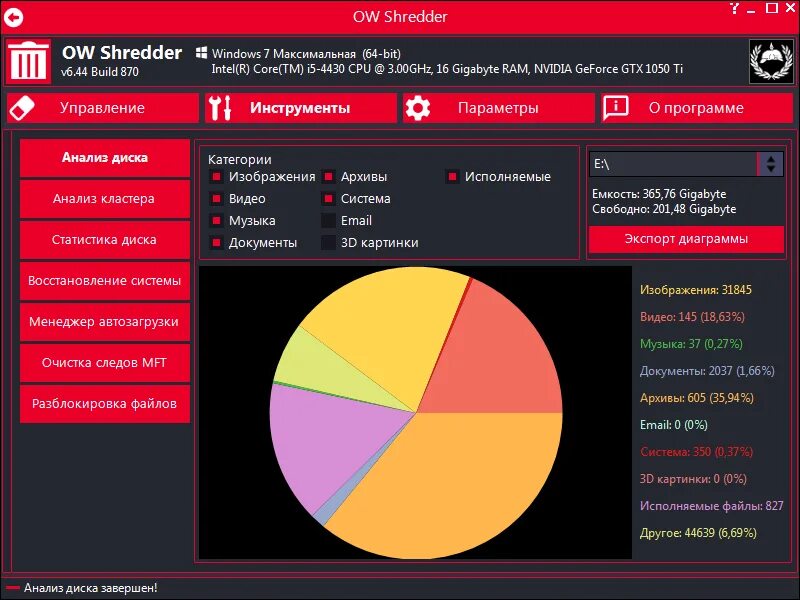Open Разблокировка файлов tool
This screenshot has width=800, height=600.
coord(105,404)
